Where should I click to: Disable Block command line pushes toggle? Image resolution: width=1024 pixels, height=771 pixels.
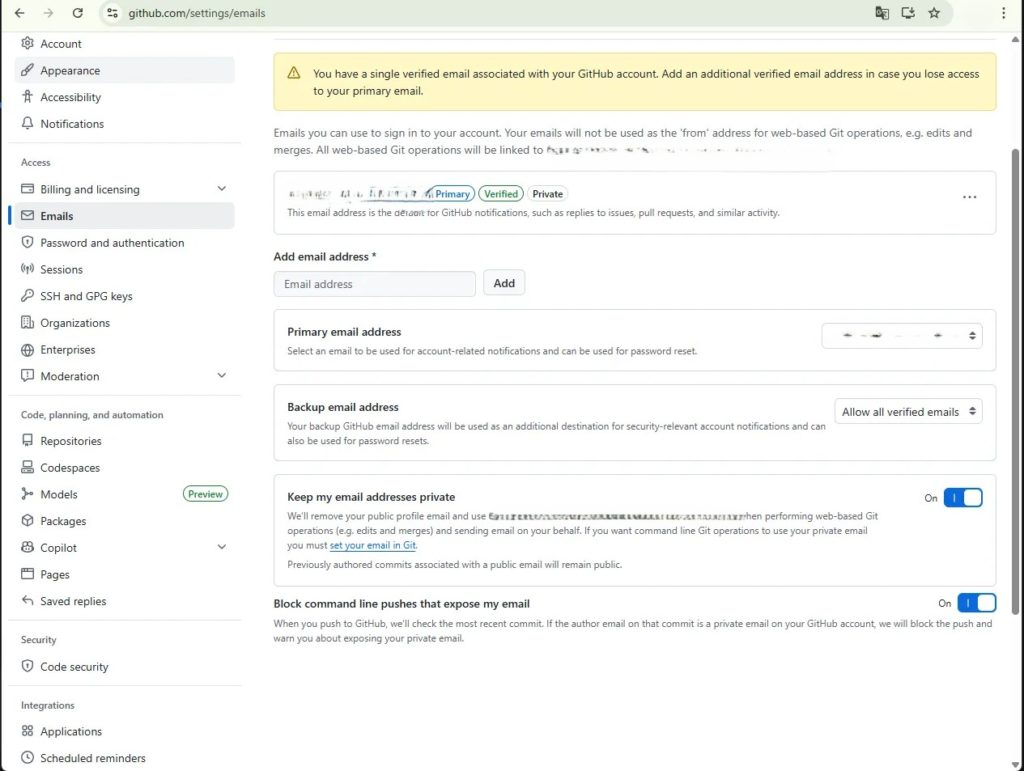[976, 603]
